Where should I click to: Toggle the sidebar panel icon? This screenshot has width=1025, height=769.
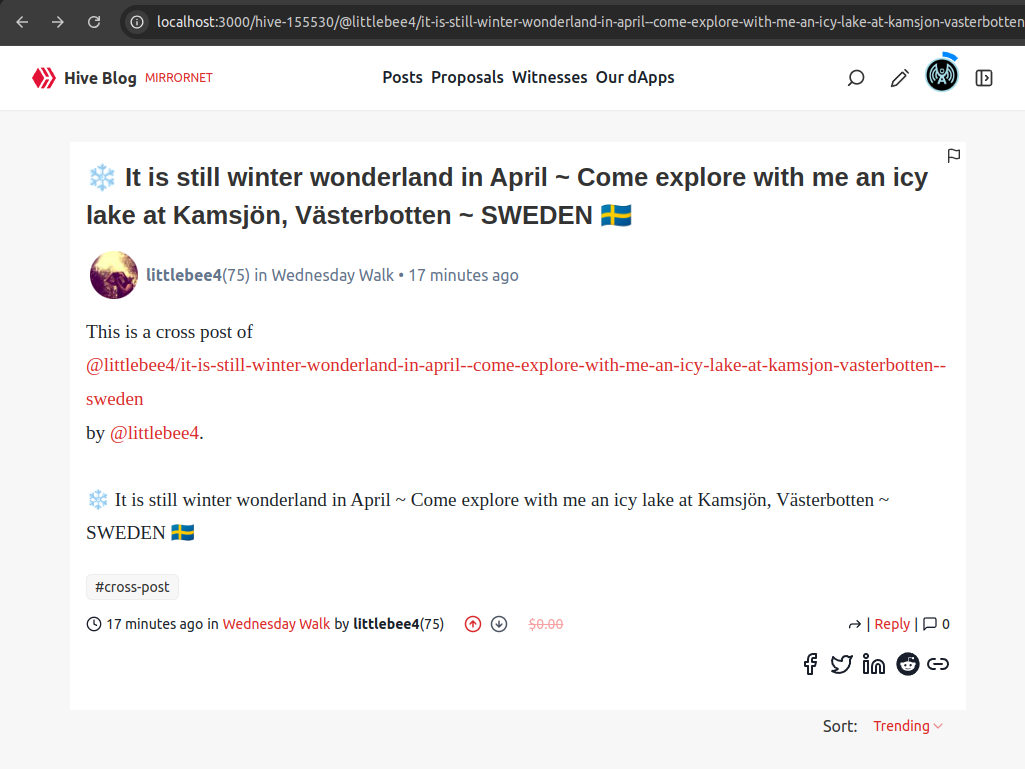pos(984,78)
